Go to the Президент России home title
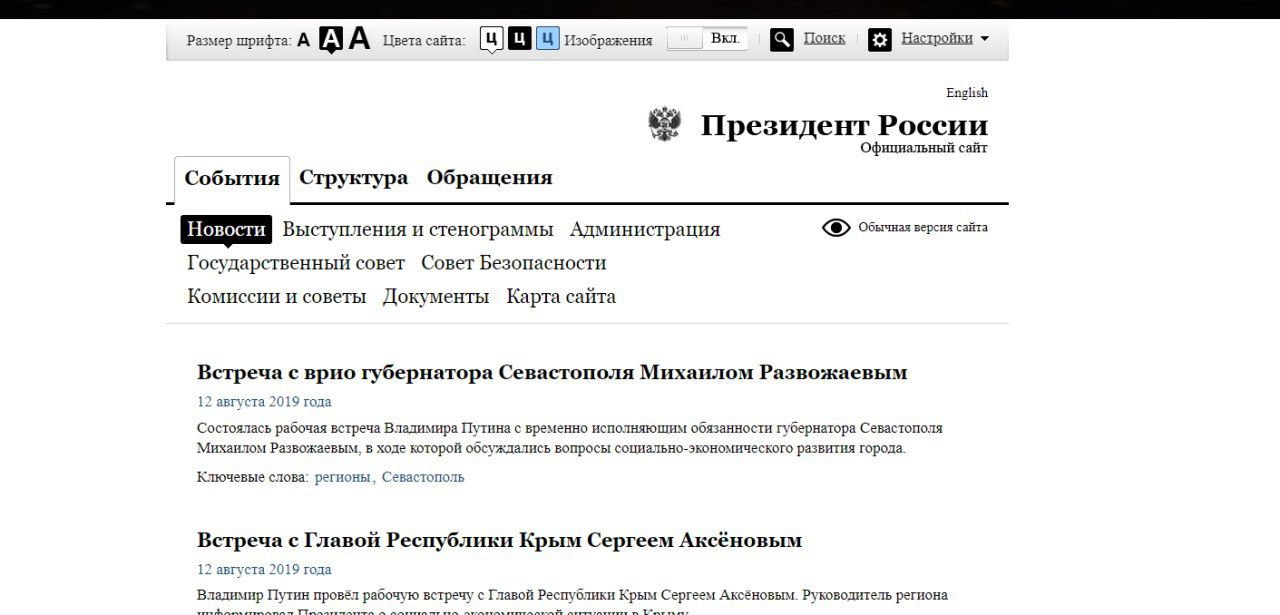 (x=844, y=125)
